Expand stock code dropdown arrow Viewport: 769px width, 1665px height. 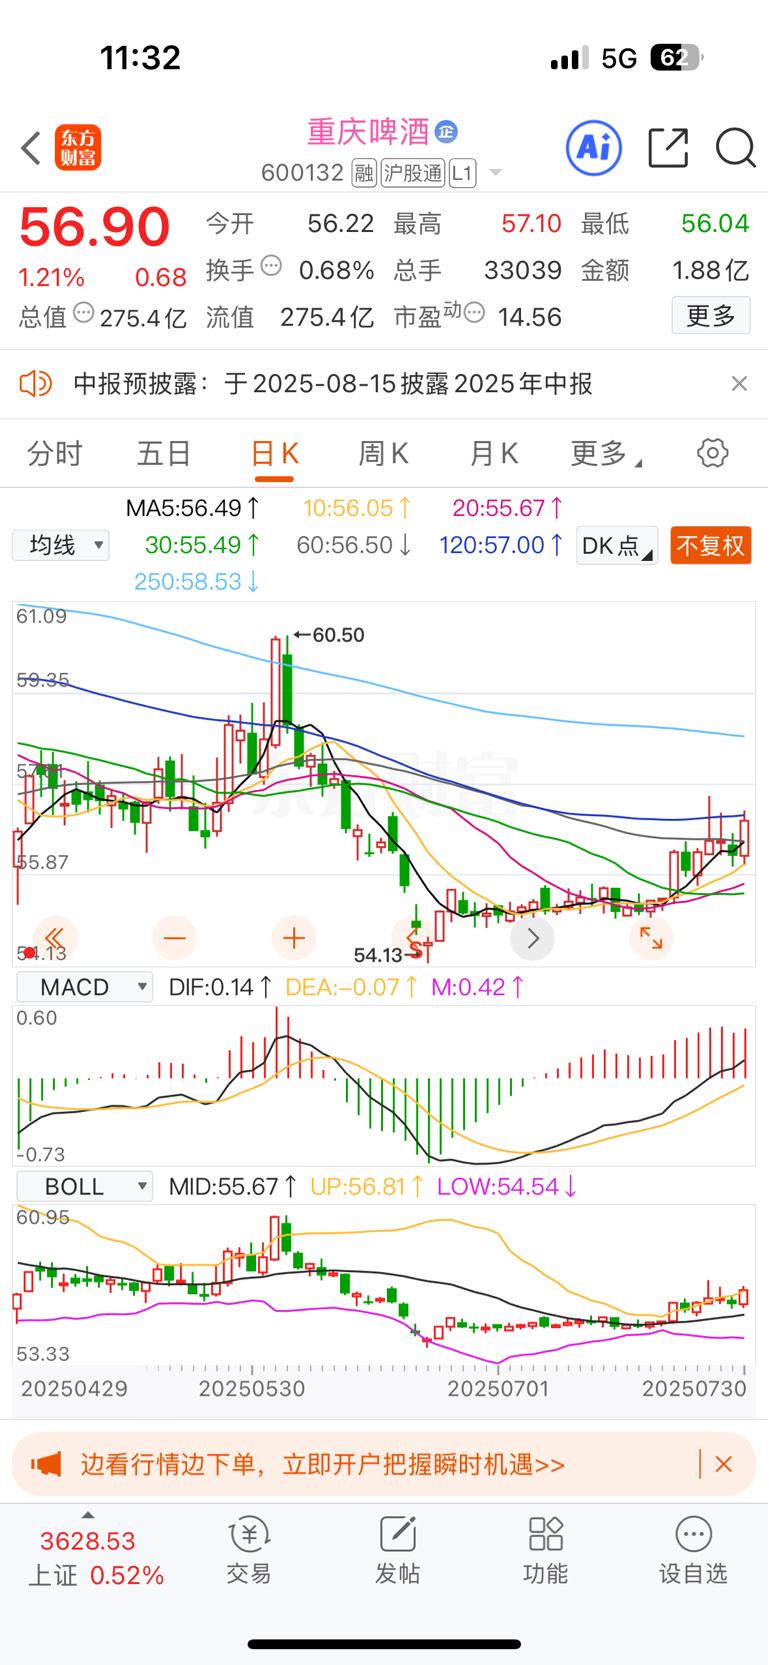(495, 174)
